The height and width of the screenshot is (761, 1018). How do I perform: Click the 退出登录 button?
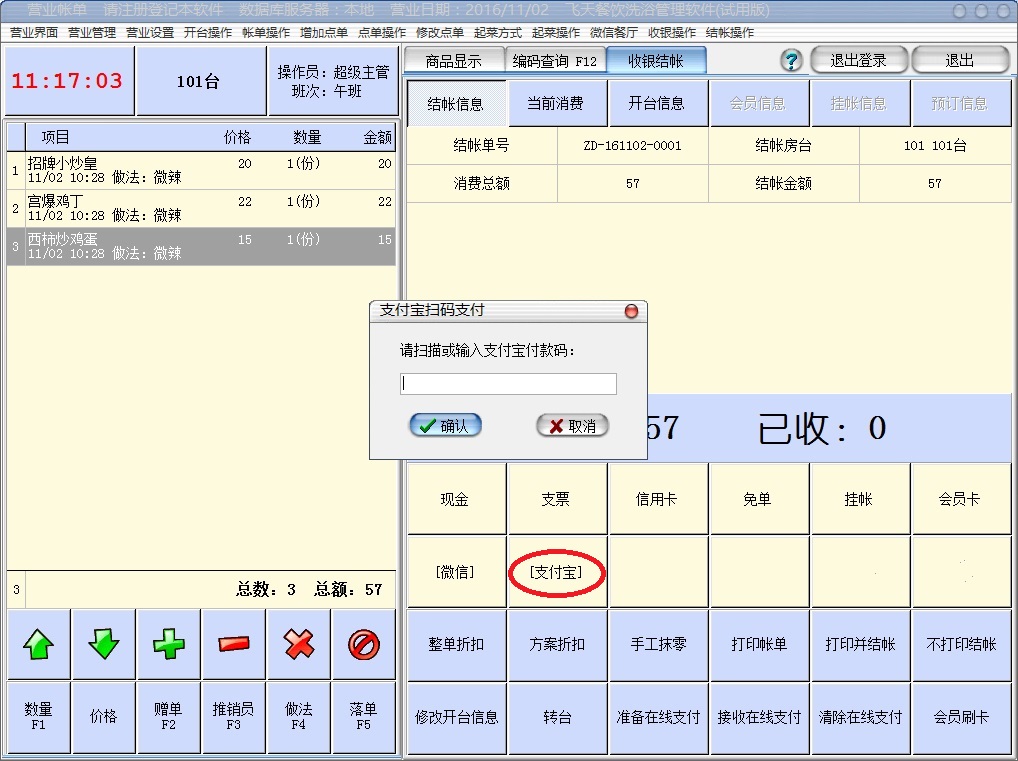(858, 61)
